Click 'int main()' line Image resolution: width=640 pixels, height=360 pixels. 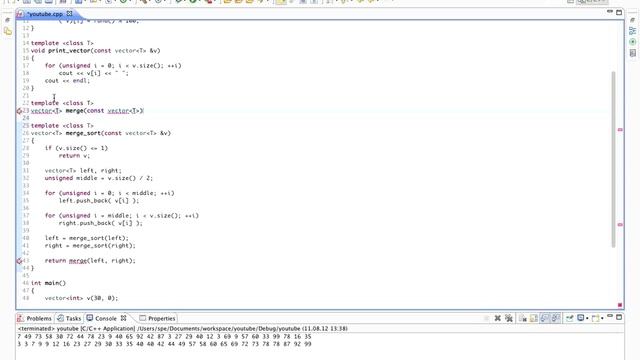click(48, 283)
